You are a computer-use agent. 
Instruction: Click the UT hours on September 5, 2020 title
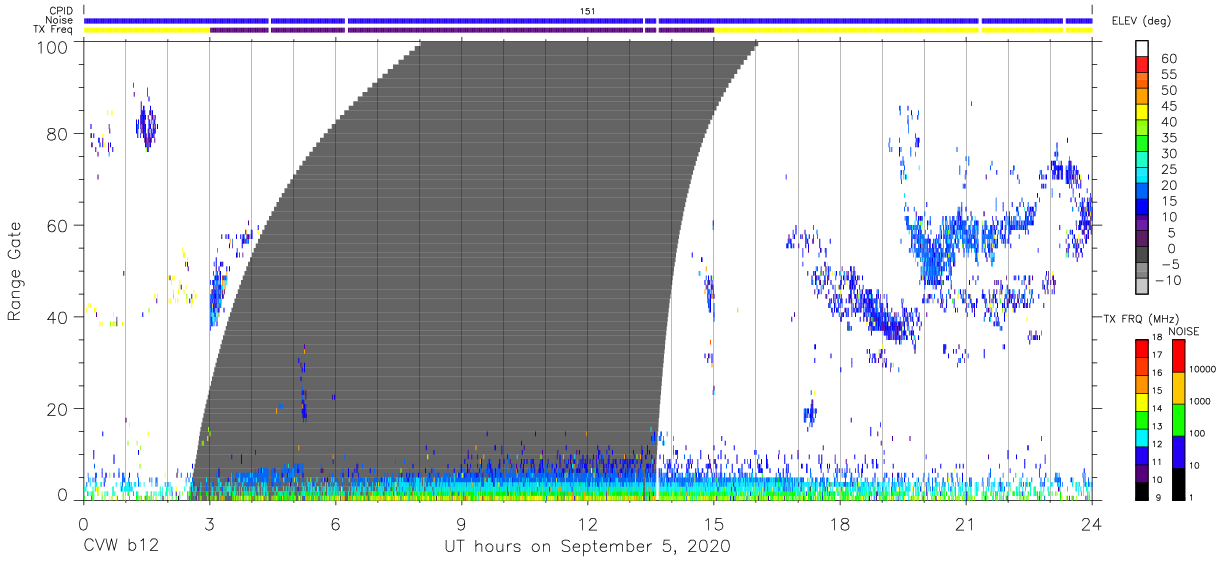tap(587, 547)
